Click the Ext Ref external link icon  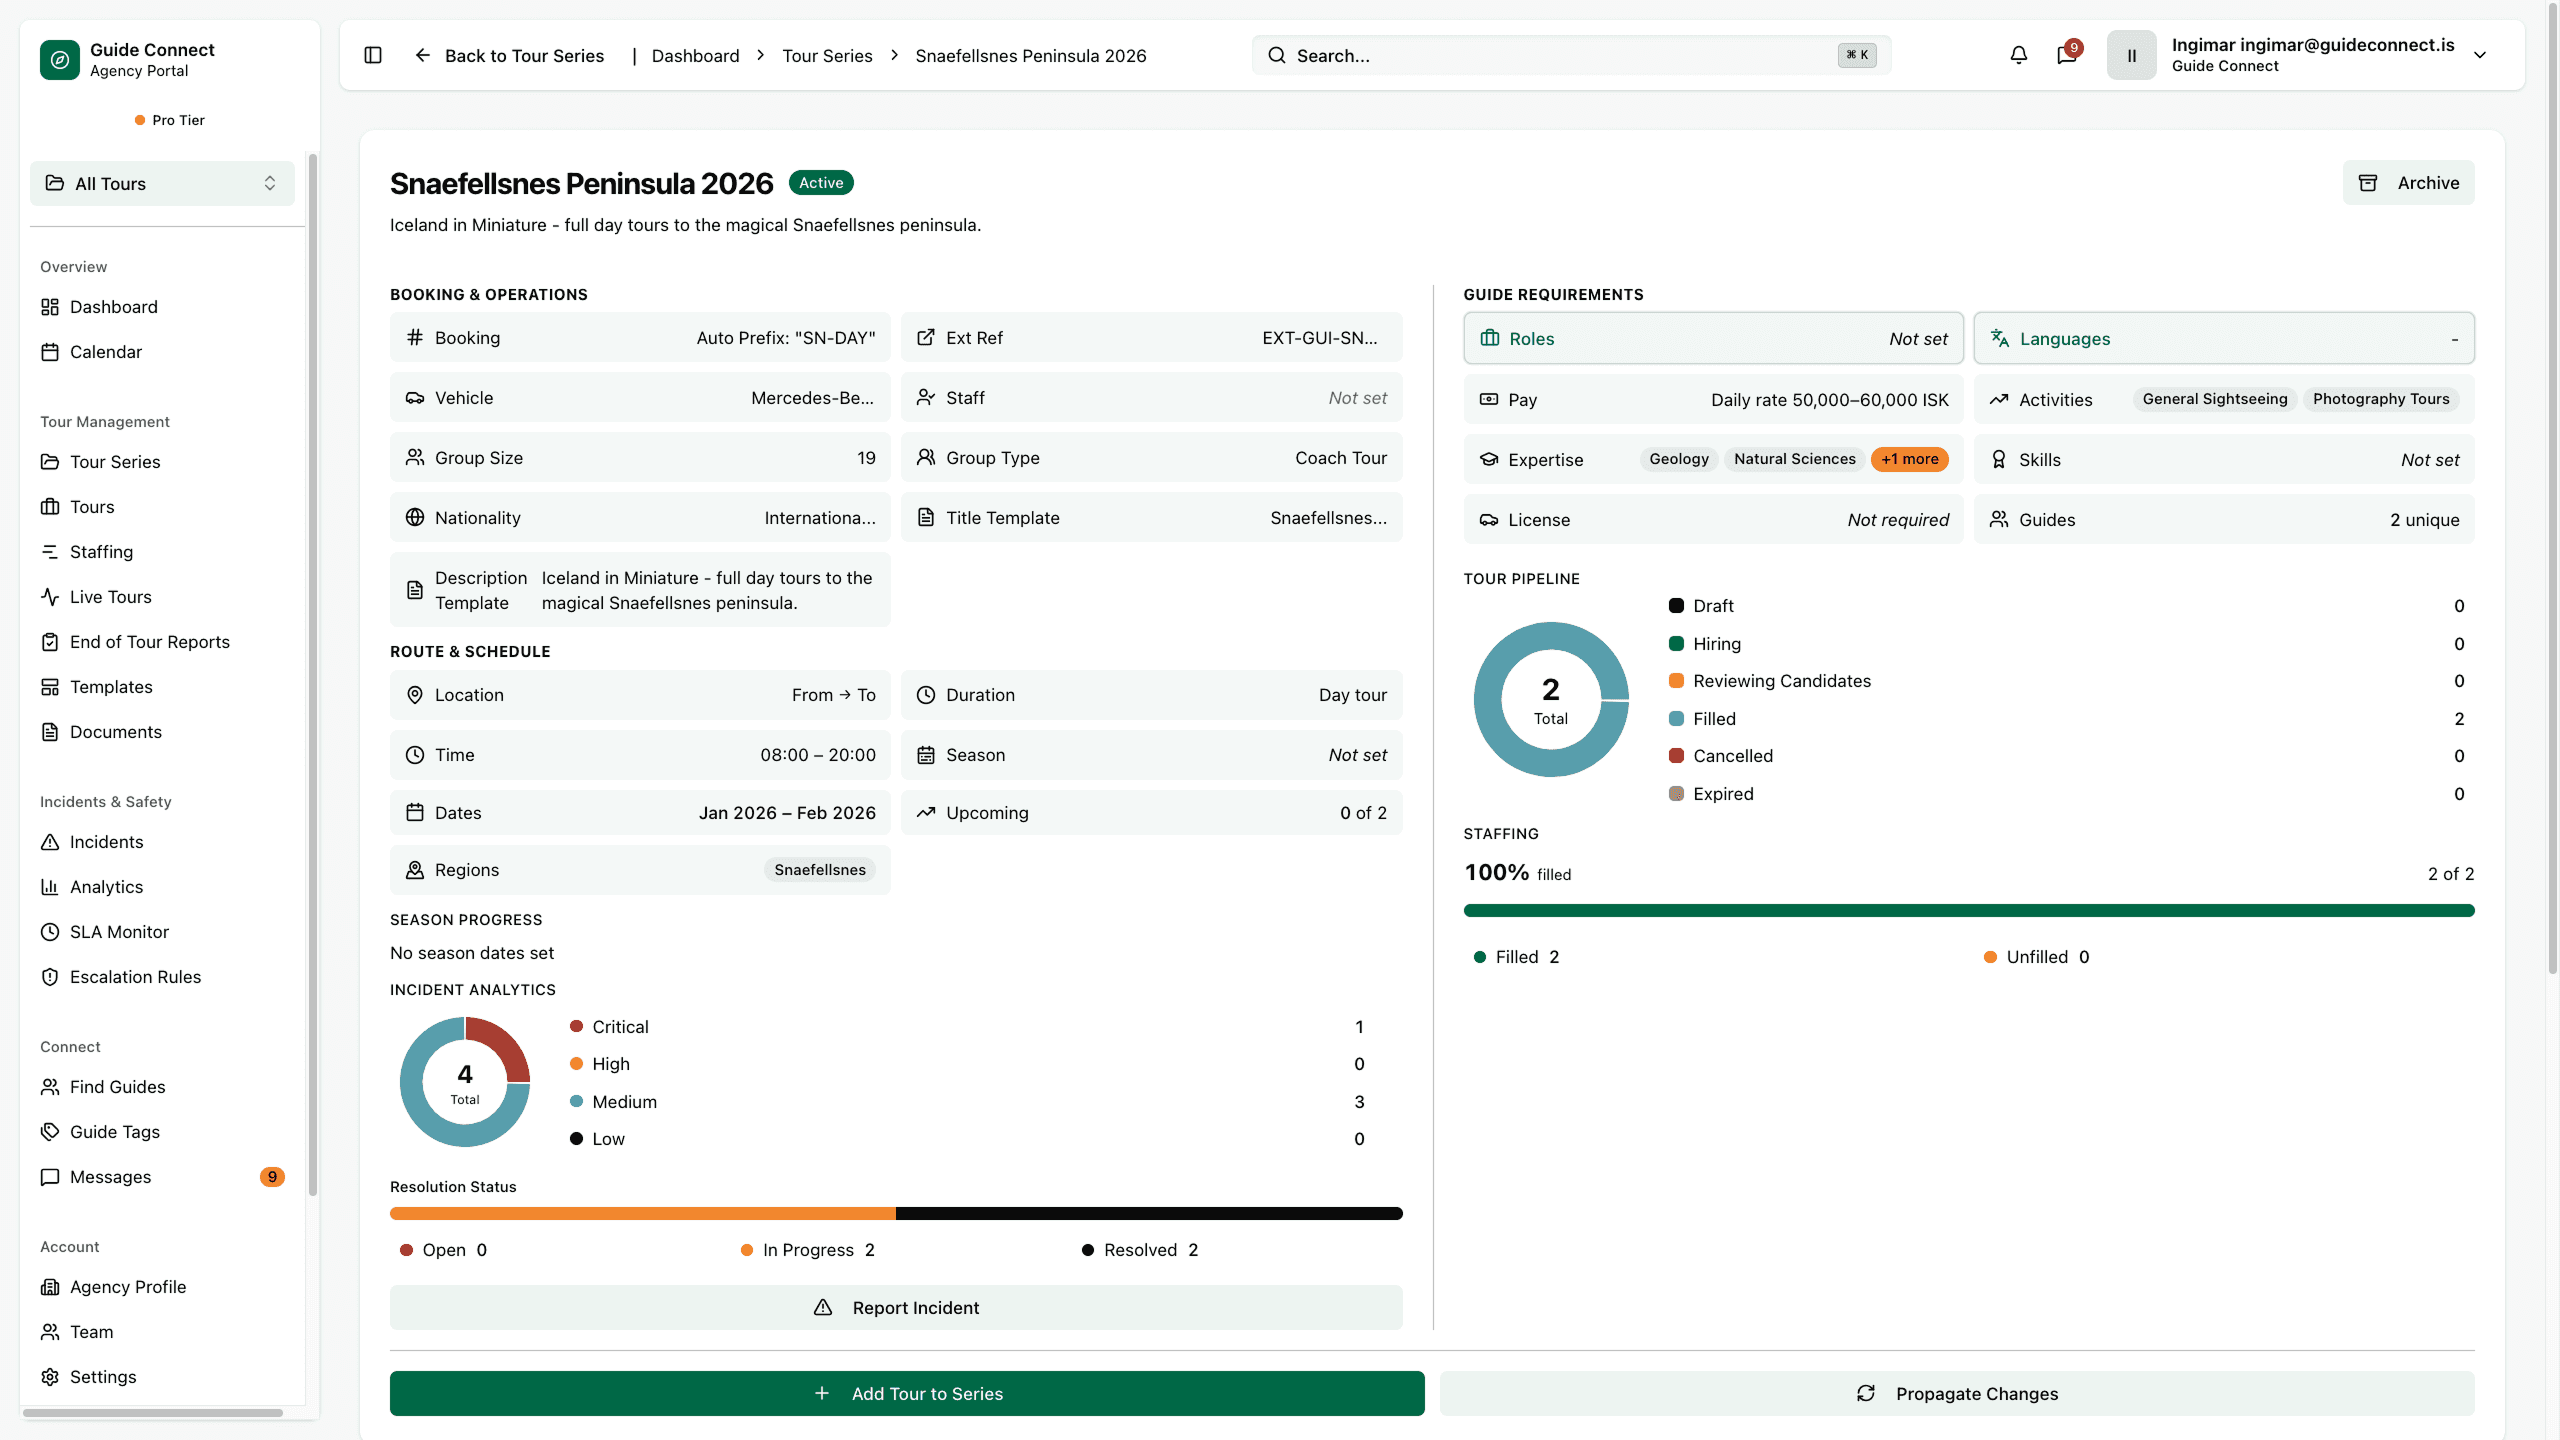click(926, 338)
